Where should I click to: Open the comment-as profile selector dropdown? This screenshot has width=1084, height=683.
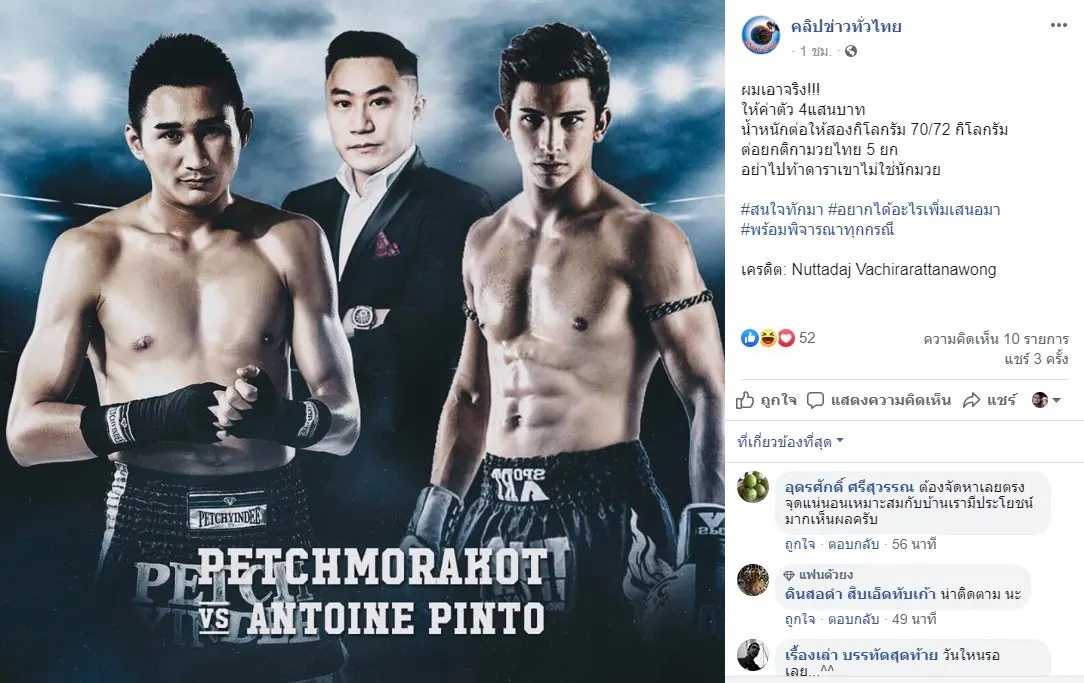tap(1046, 400)
